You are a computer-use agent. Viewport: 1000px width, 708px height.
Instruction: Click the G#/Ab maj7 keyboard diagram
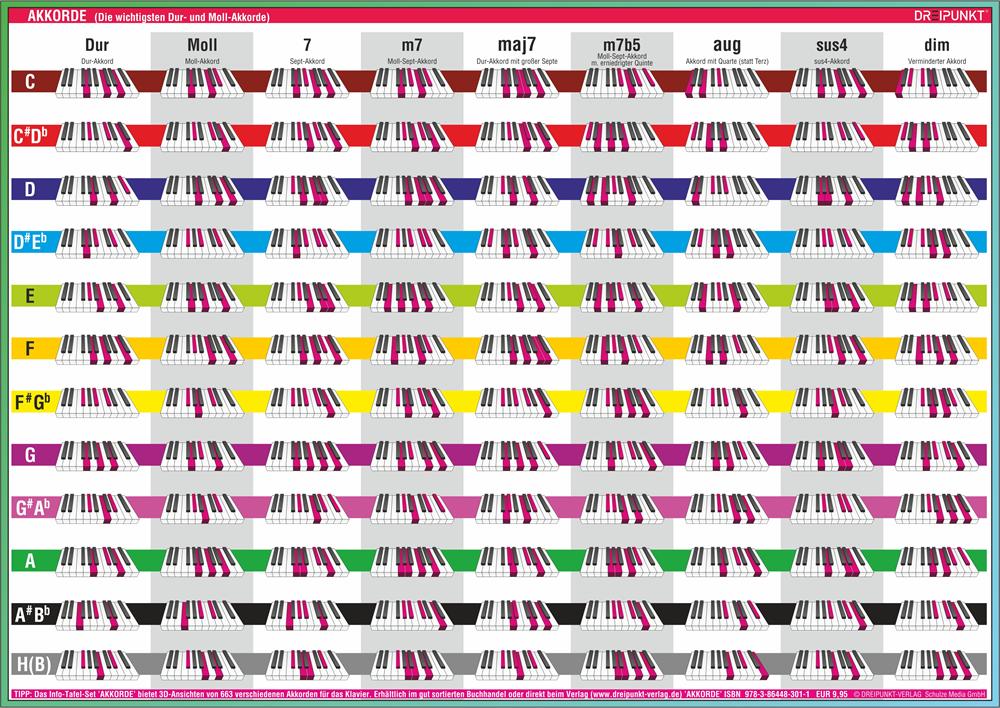pyautogui.click(x=516, y=508)
